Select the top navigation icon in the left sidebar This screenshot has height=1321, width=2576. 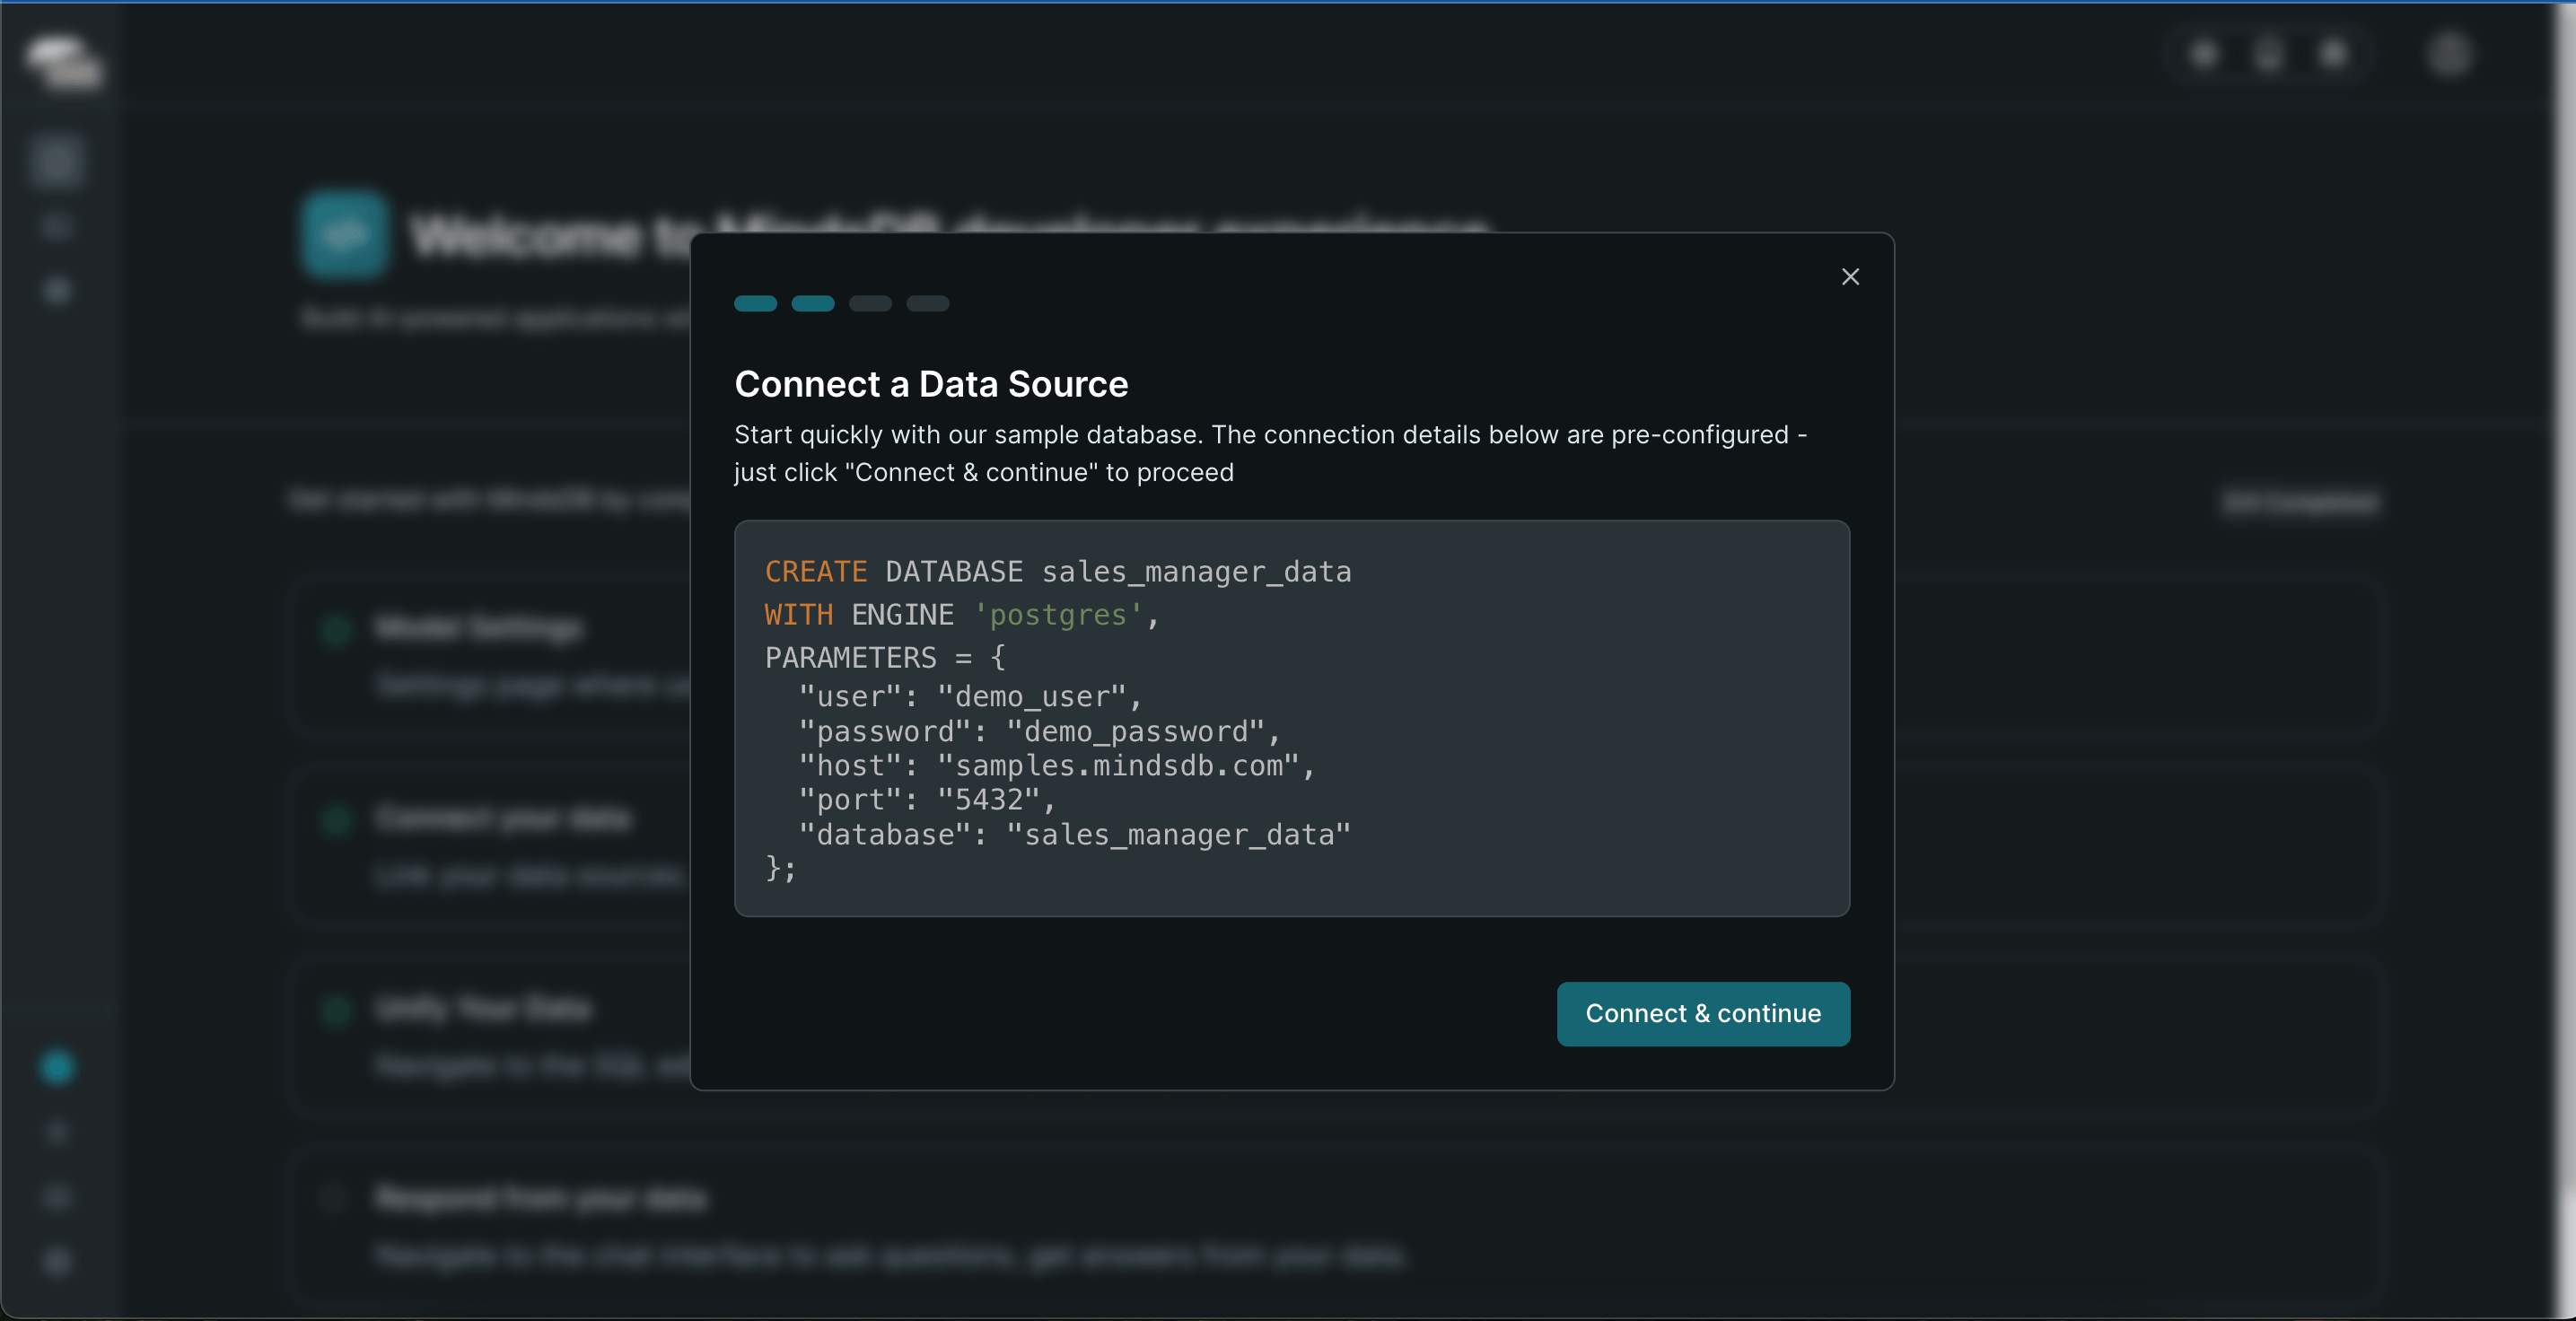tap(57, 161)
